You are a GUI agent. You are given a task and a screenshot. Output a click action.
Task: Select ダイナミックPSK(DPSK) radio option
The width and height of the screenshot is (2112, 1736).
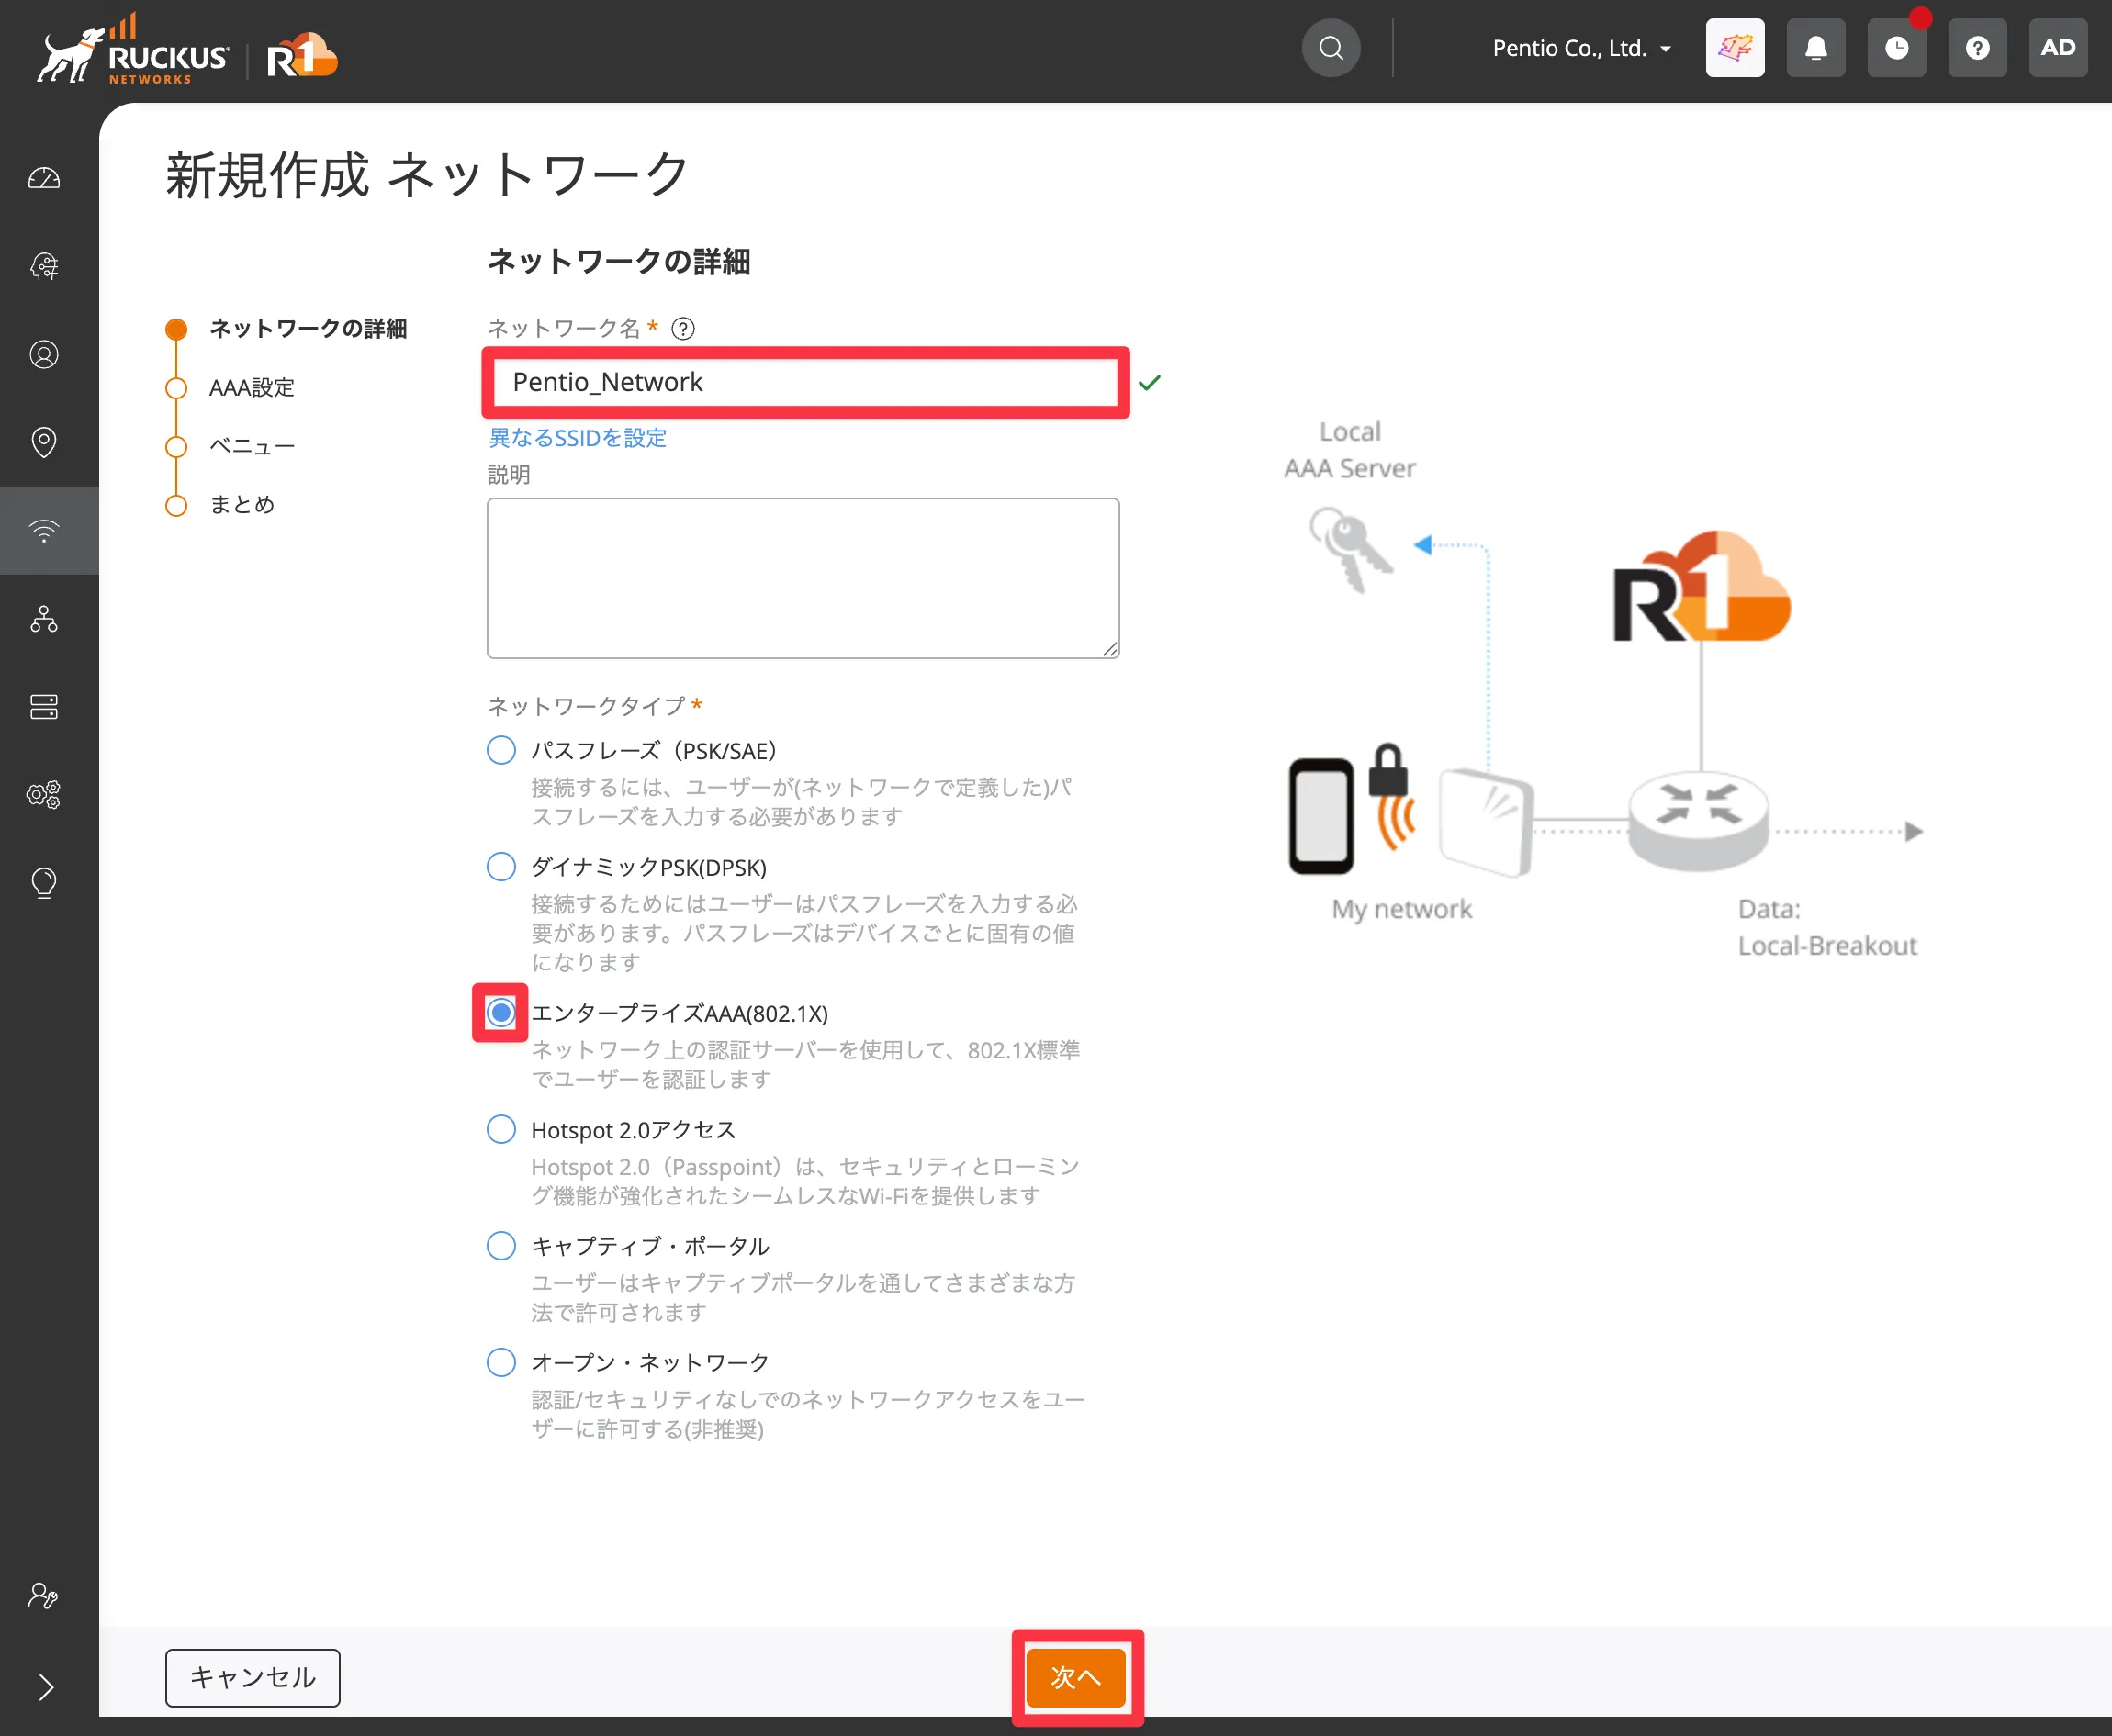pos(501,867)
